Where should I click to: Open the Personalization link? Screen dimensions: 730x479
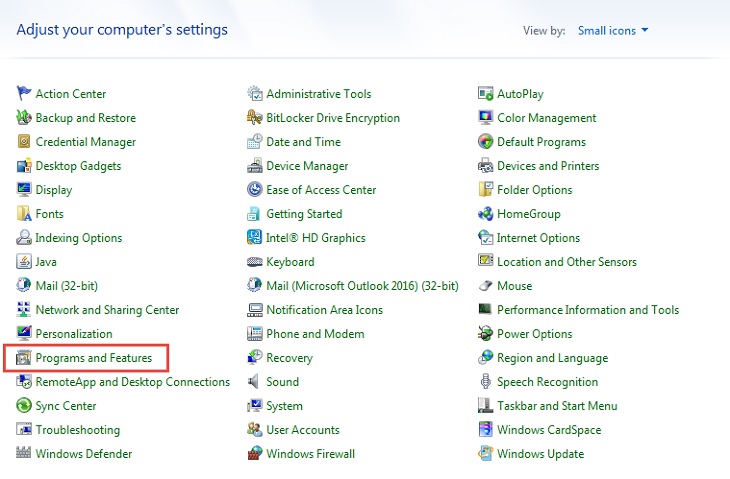coord(74,334)
